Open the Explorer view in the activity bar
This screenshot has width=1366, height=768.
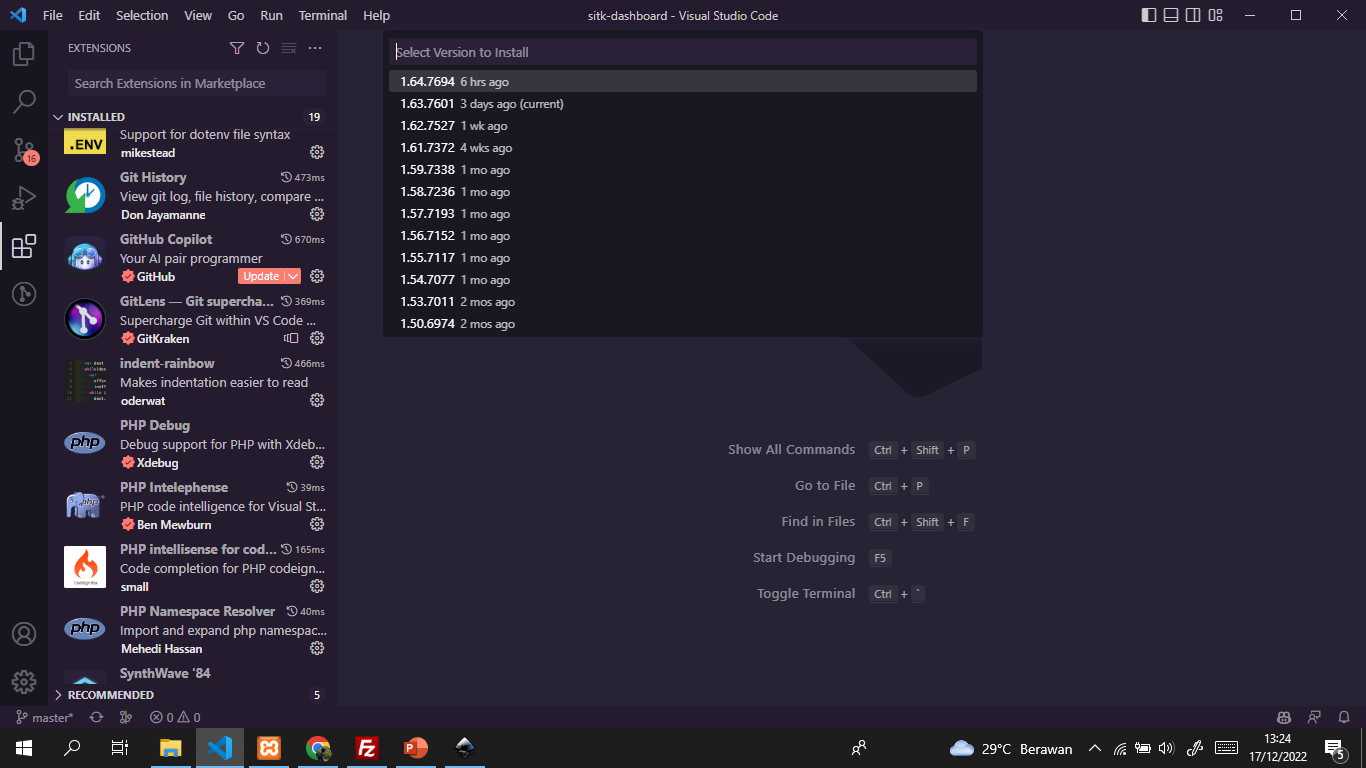(24, 54)
